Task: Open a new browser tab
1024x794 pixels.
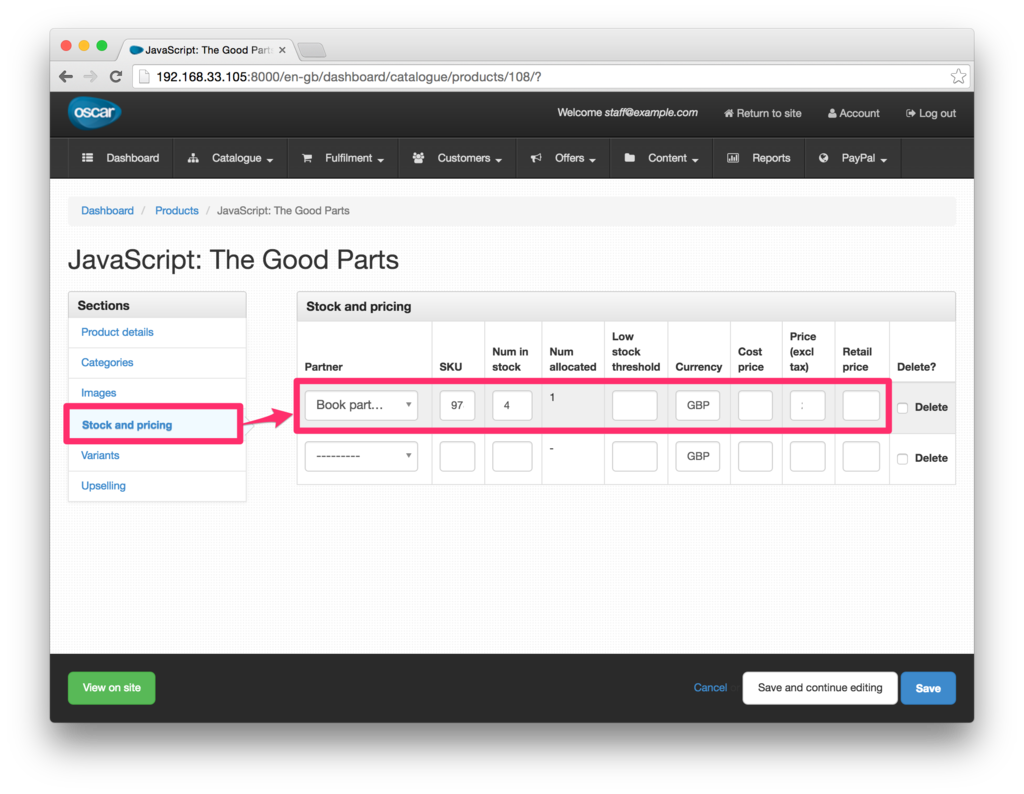Action: (x=312, y=50)
